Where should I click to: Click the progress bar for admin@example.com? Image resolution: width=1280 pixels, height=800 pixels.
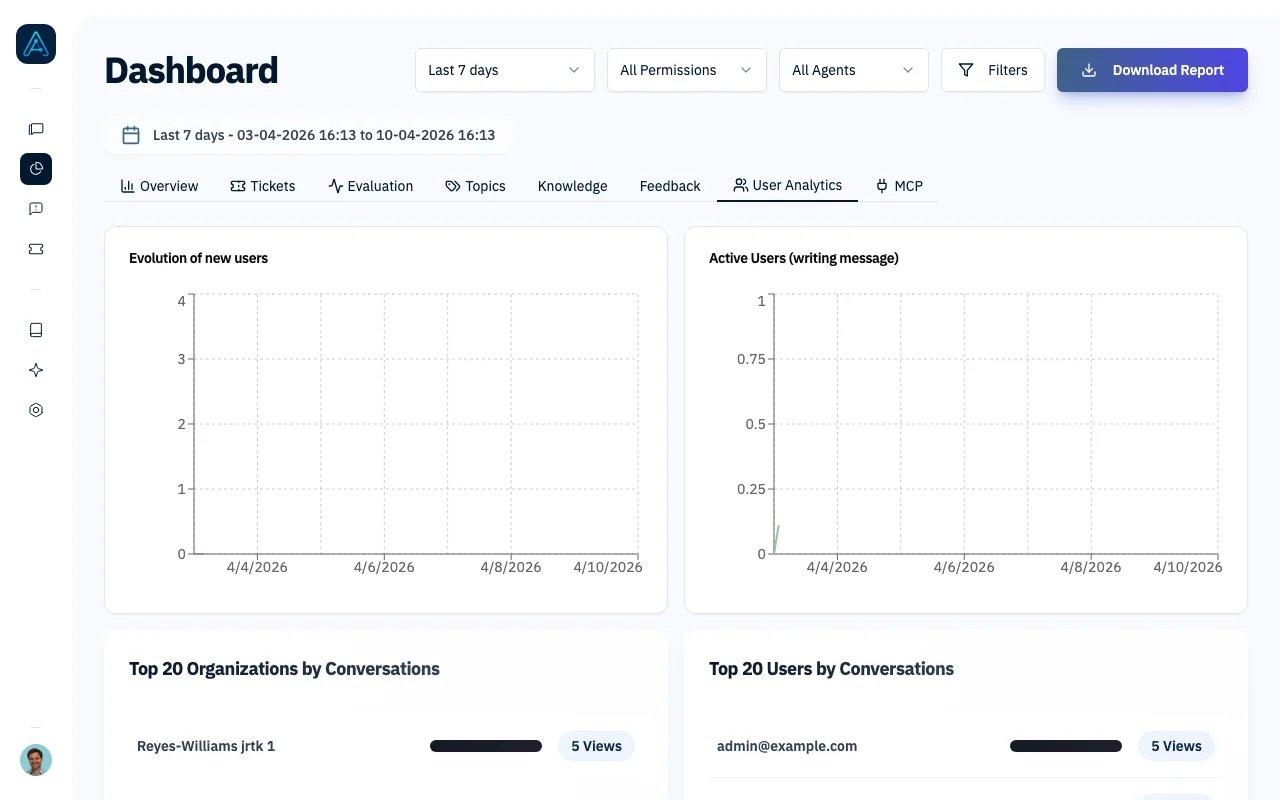[x=1066, y=746]
